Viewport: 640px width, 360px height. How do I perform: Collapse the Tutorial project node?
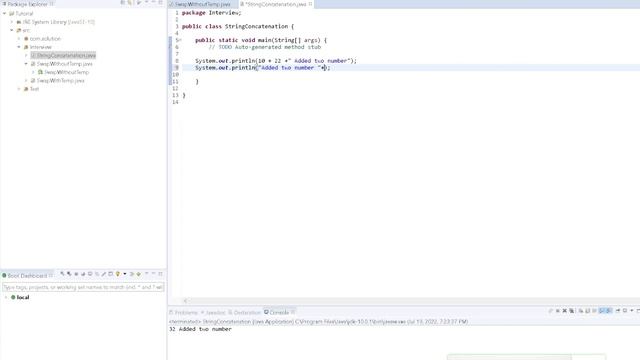(x=4, y=13)
